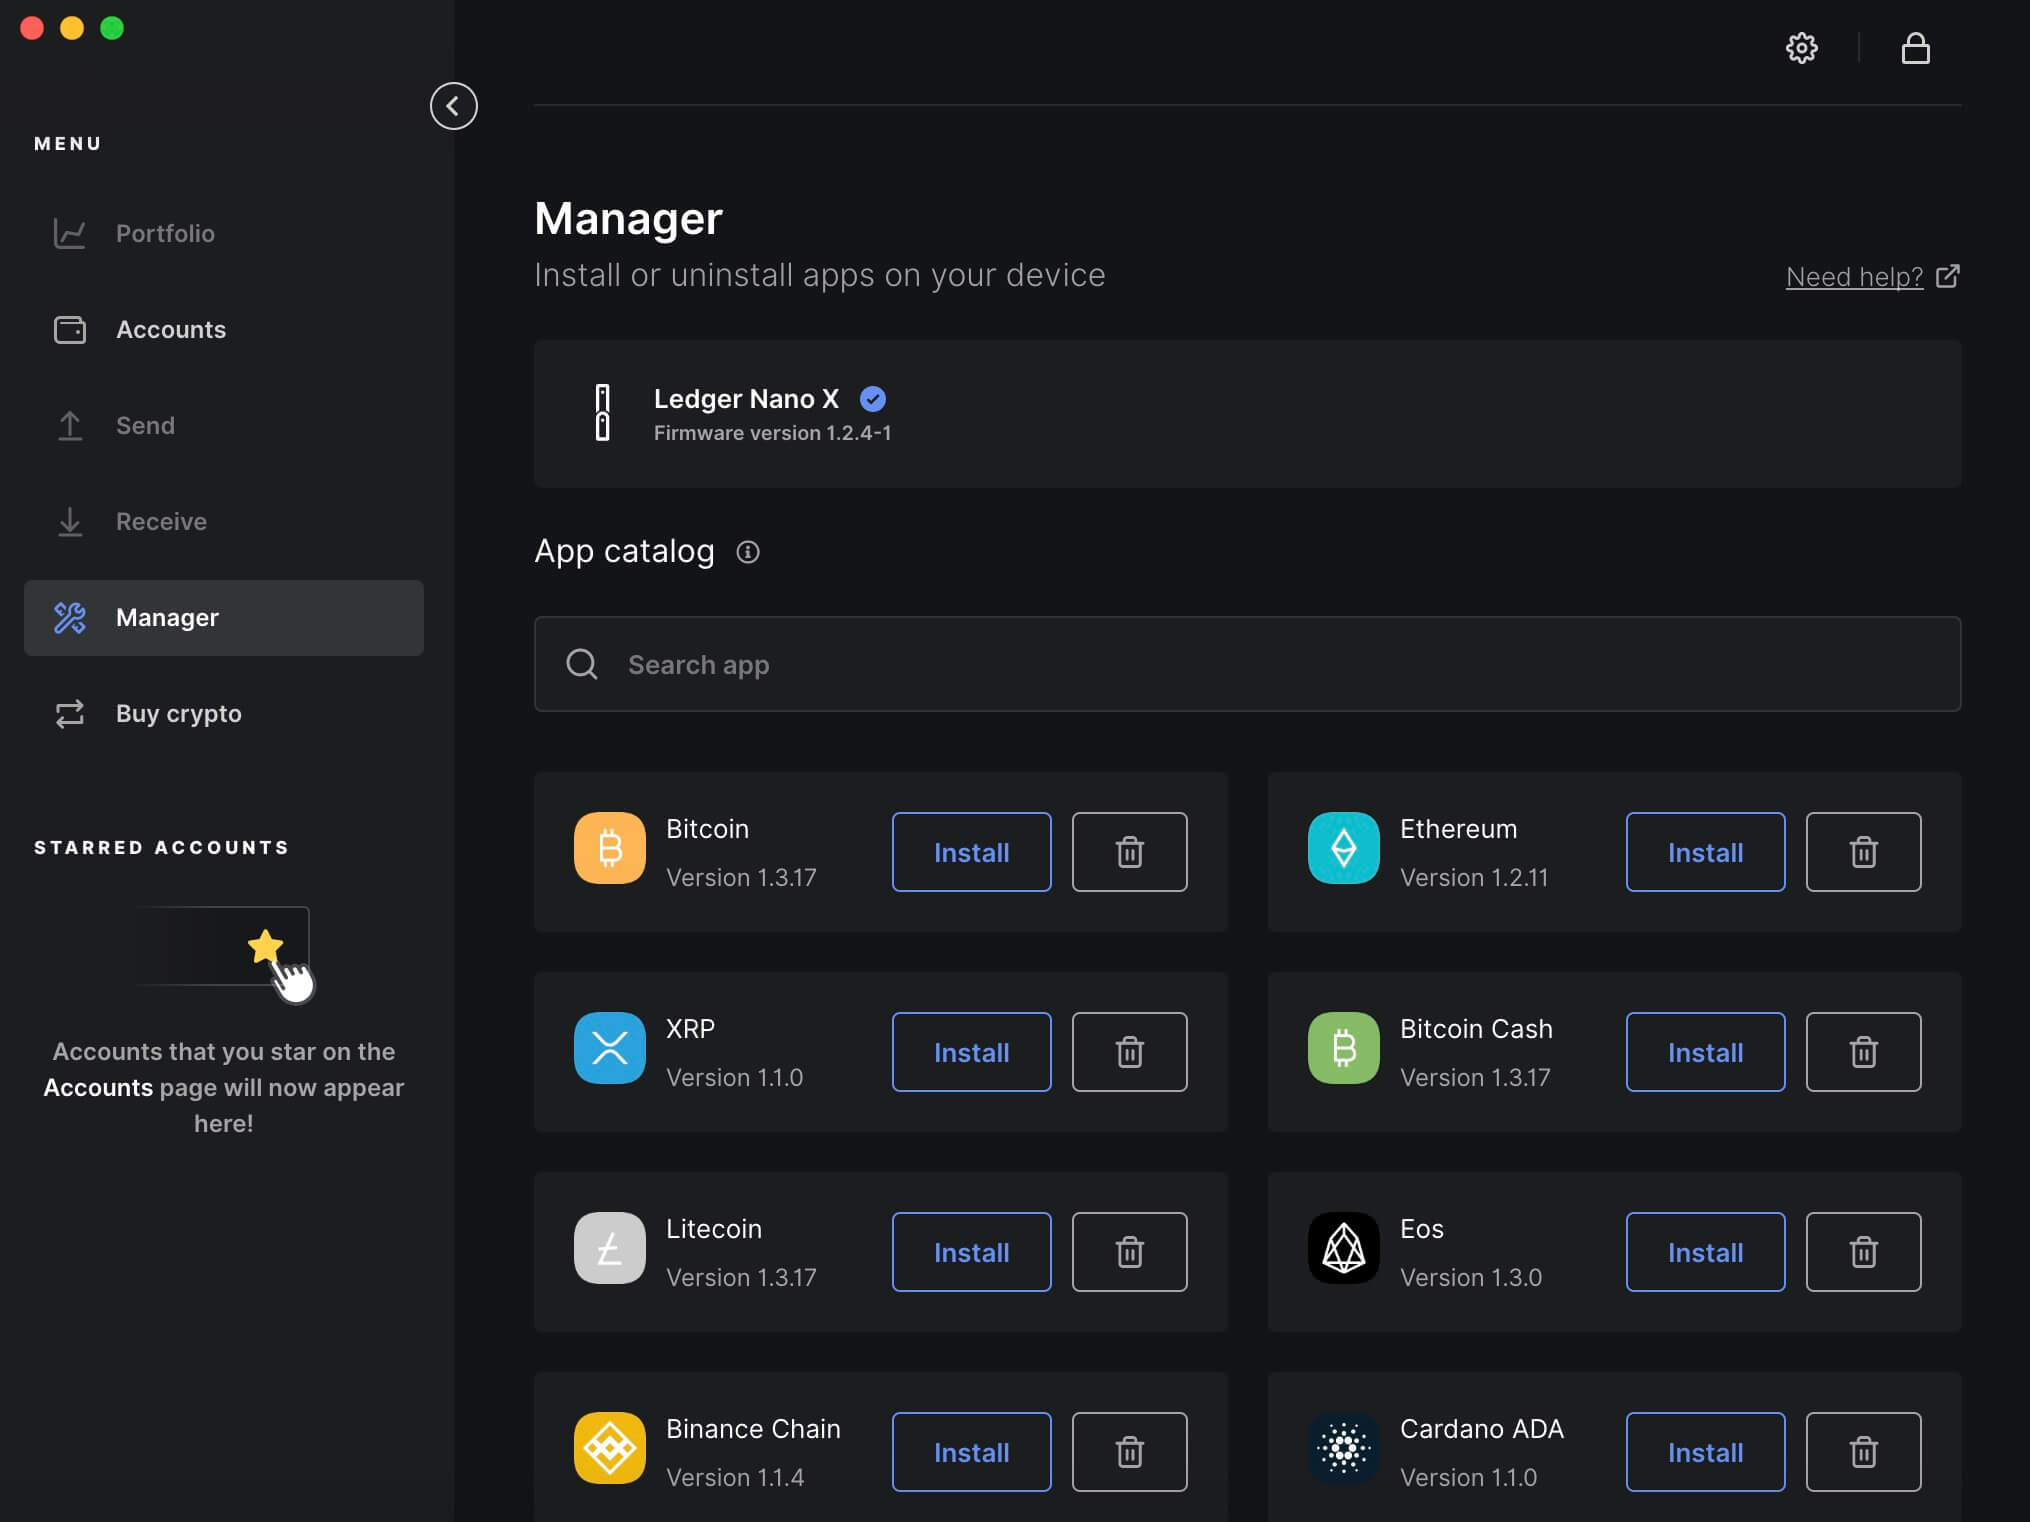The width and height of the screenshot is (2030, 1522).
Task: Click the Send upload arrow icon
Action: [70, 426]
